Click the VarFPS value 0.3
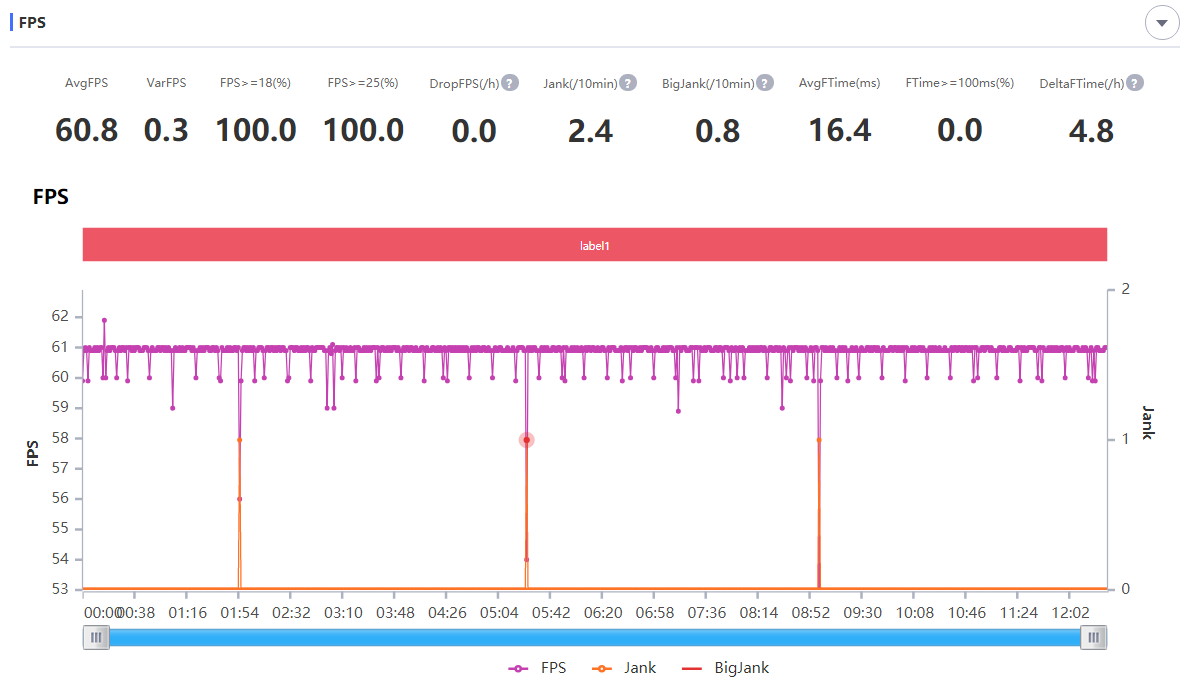 point(166,130)
